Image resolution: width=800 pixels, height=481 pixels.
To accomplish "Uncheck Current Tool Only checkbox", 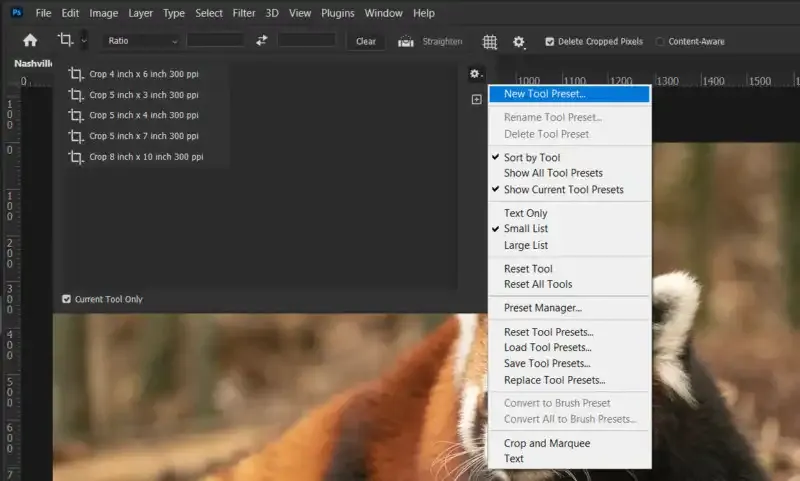I will [67, 299].
